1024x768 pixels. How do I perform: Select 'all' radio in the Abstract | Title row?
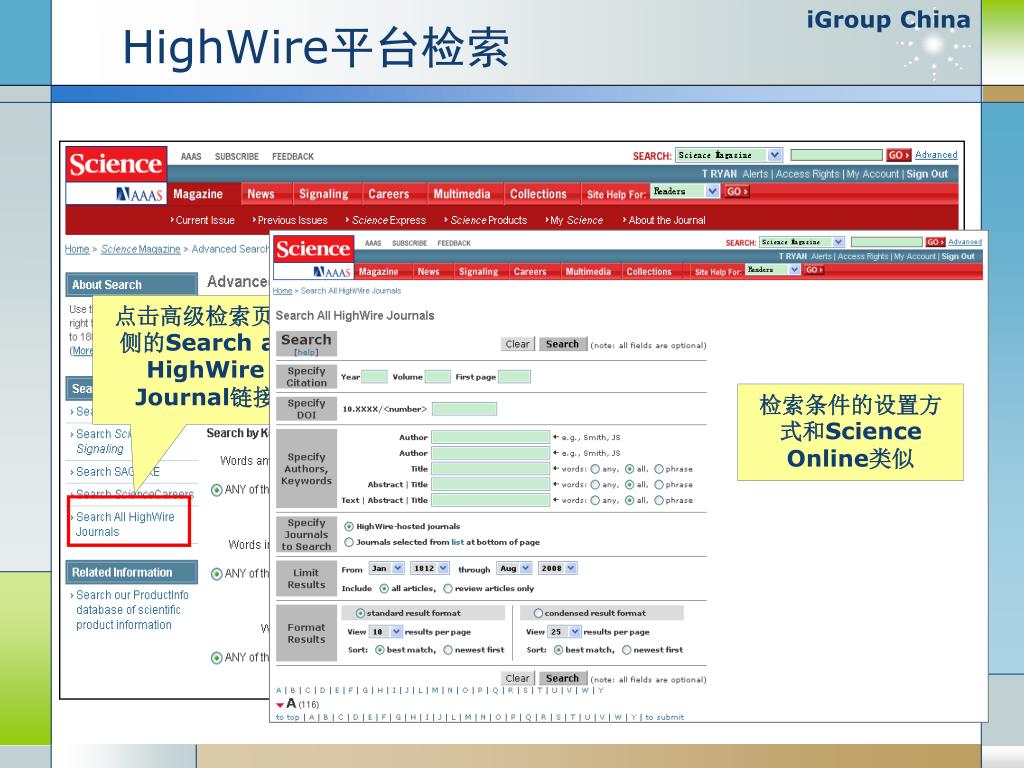coord(630,485)
